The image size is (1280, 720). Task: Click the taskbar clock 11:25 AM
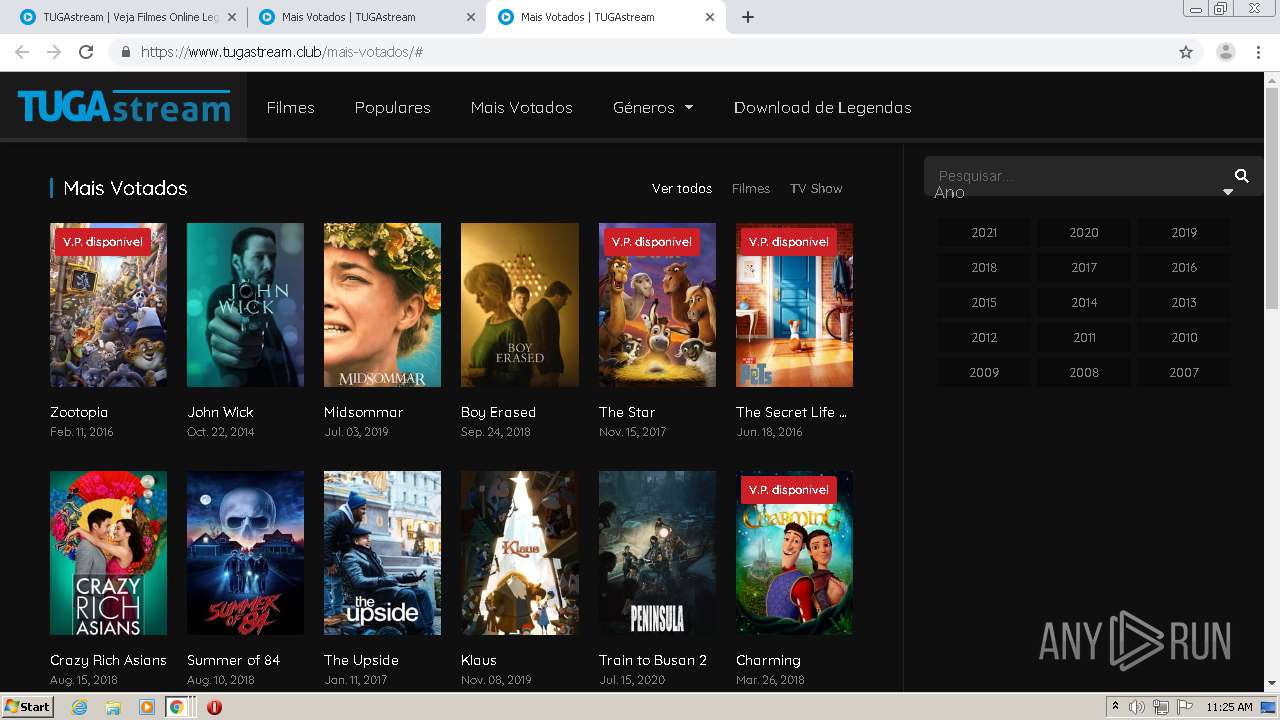coord(1229,707)
